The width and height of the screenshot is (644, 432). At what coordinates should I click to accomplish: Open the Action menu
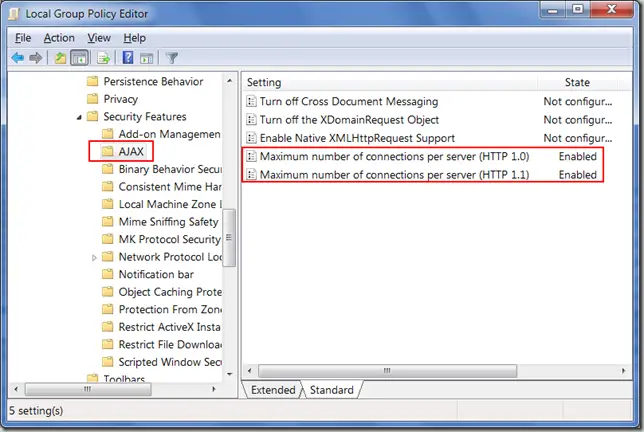point(59,38)
